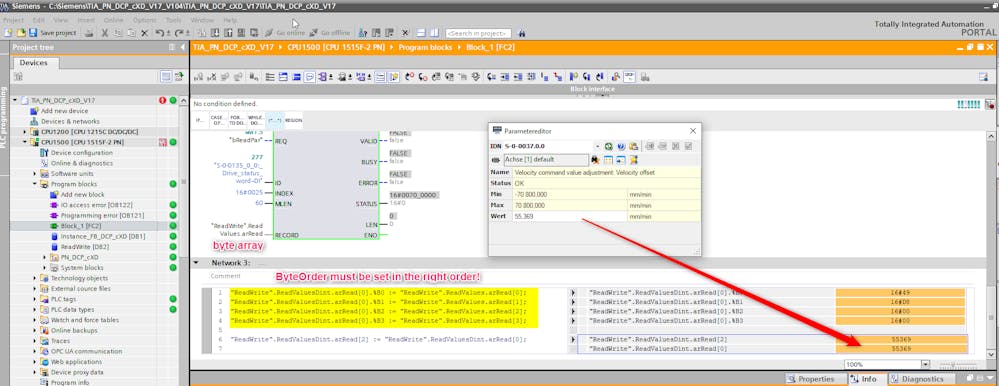Click Program blocks in breadcrumb path

(425, 47)
